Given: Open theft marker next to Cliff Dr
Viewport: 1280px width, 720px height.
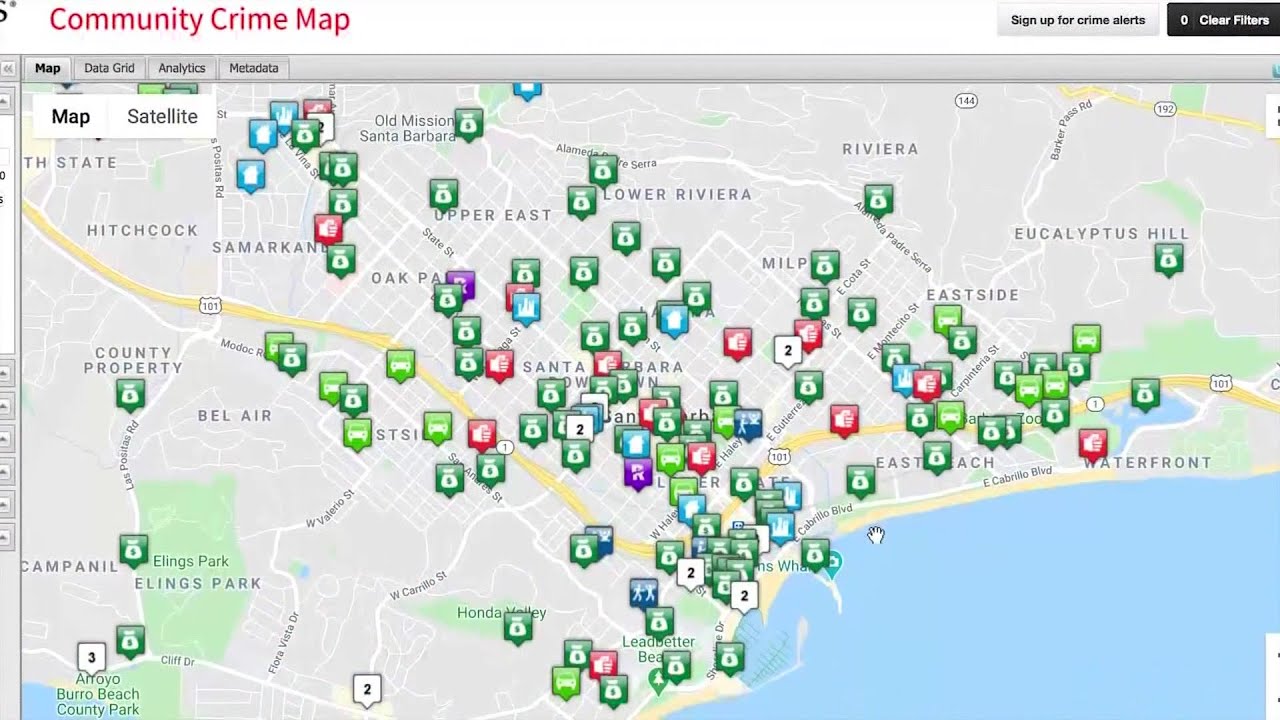Looking at the screenshot, I should pyautogui.click(x=130, y=641).
